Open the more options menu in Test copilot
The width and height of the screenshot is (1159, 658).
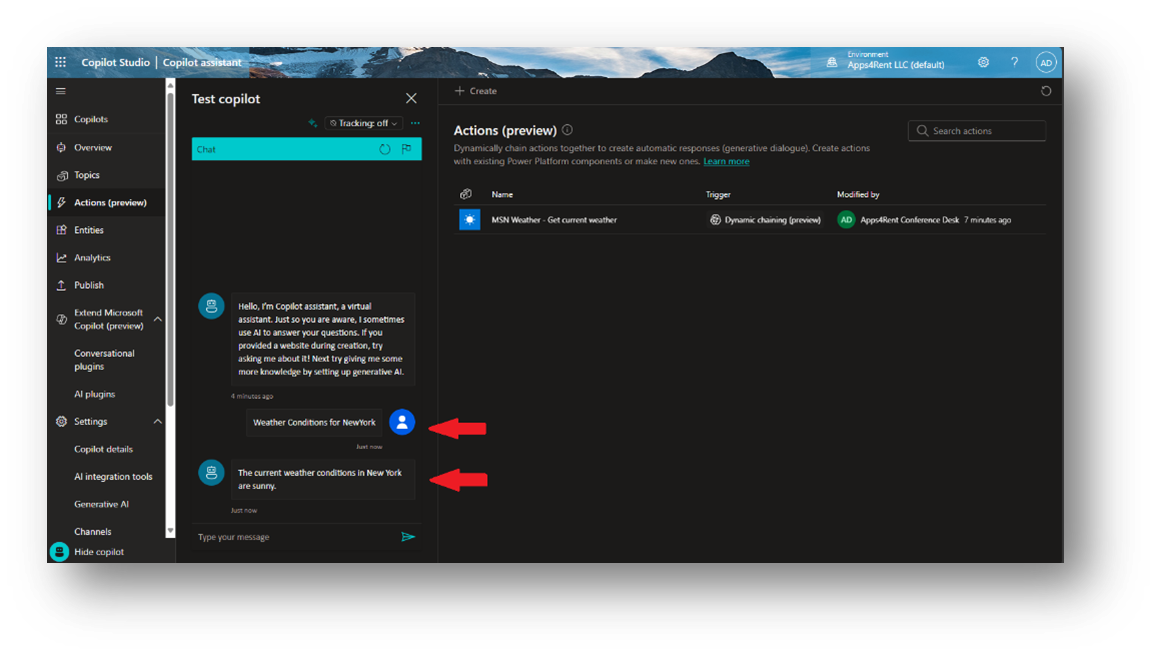coord(415,122)
